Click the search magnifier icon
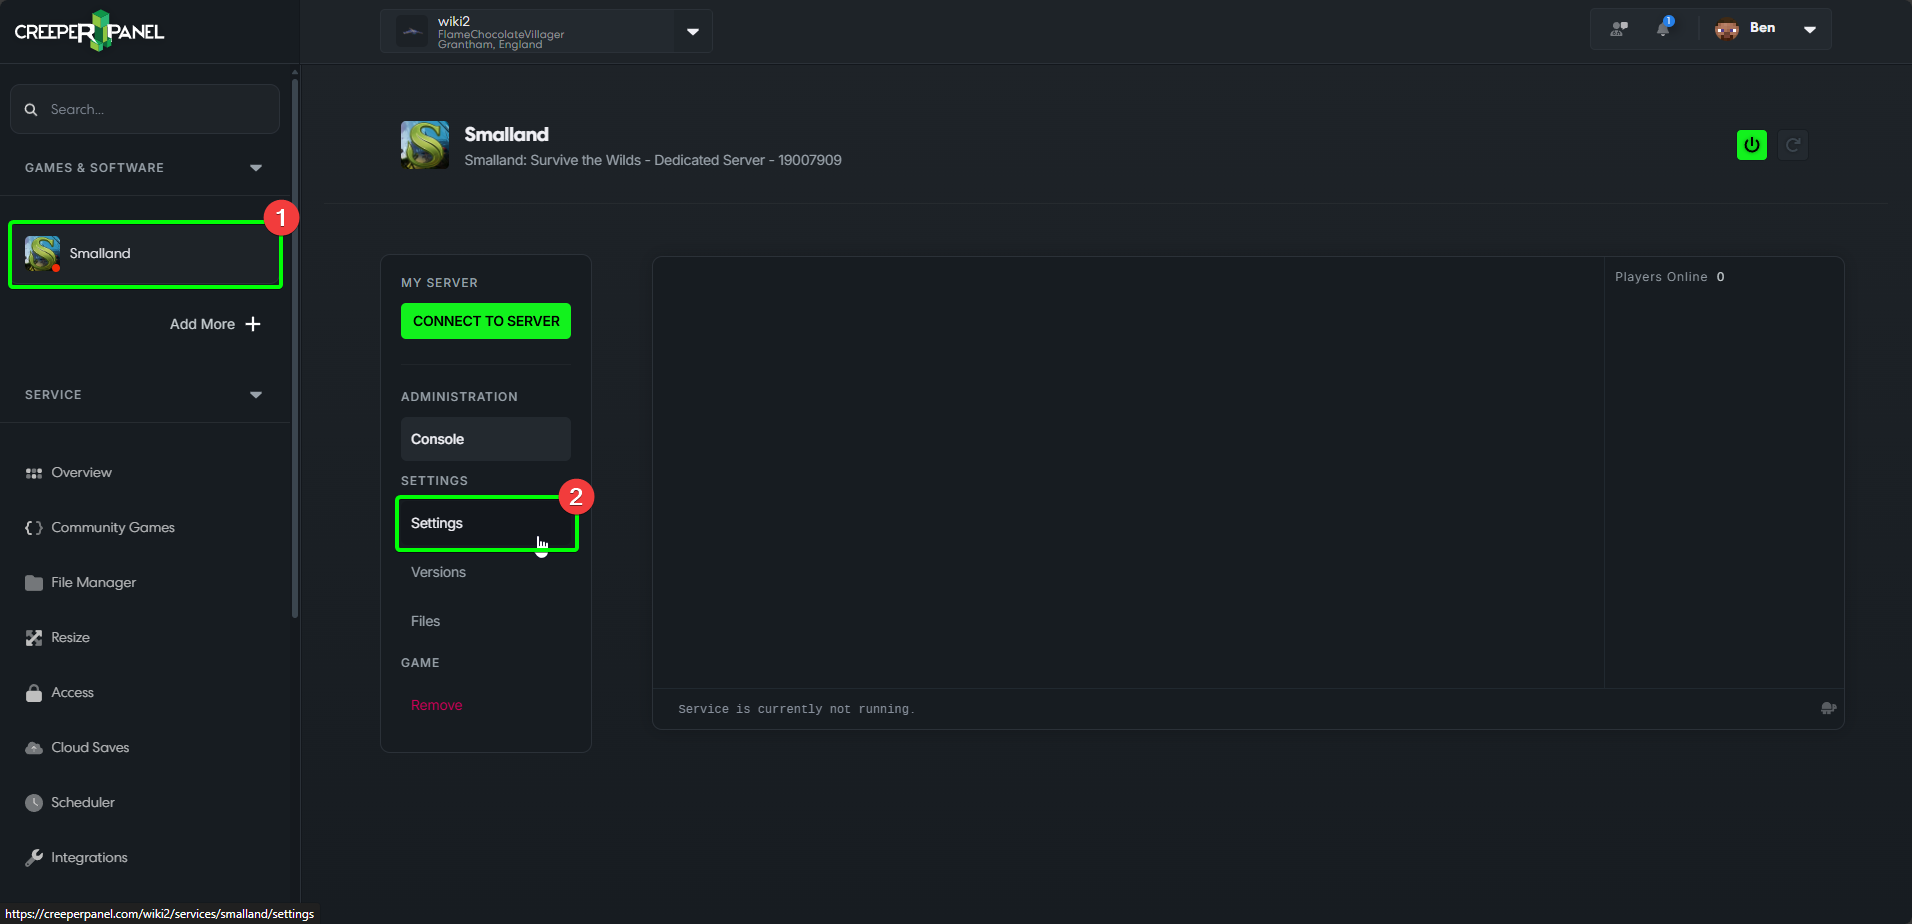The image size is (1912, 924). 31,109
